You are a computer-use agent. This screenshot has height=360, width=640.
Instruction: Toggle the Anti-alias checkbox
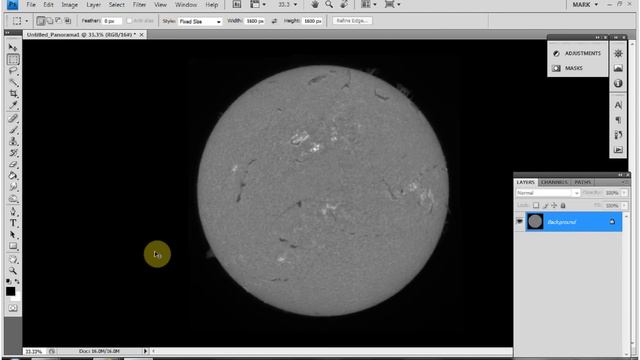(x=129, y=21)
